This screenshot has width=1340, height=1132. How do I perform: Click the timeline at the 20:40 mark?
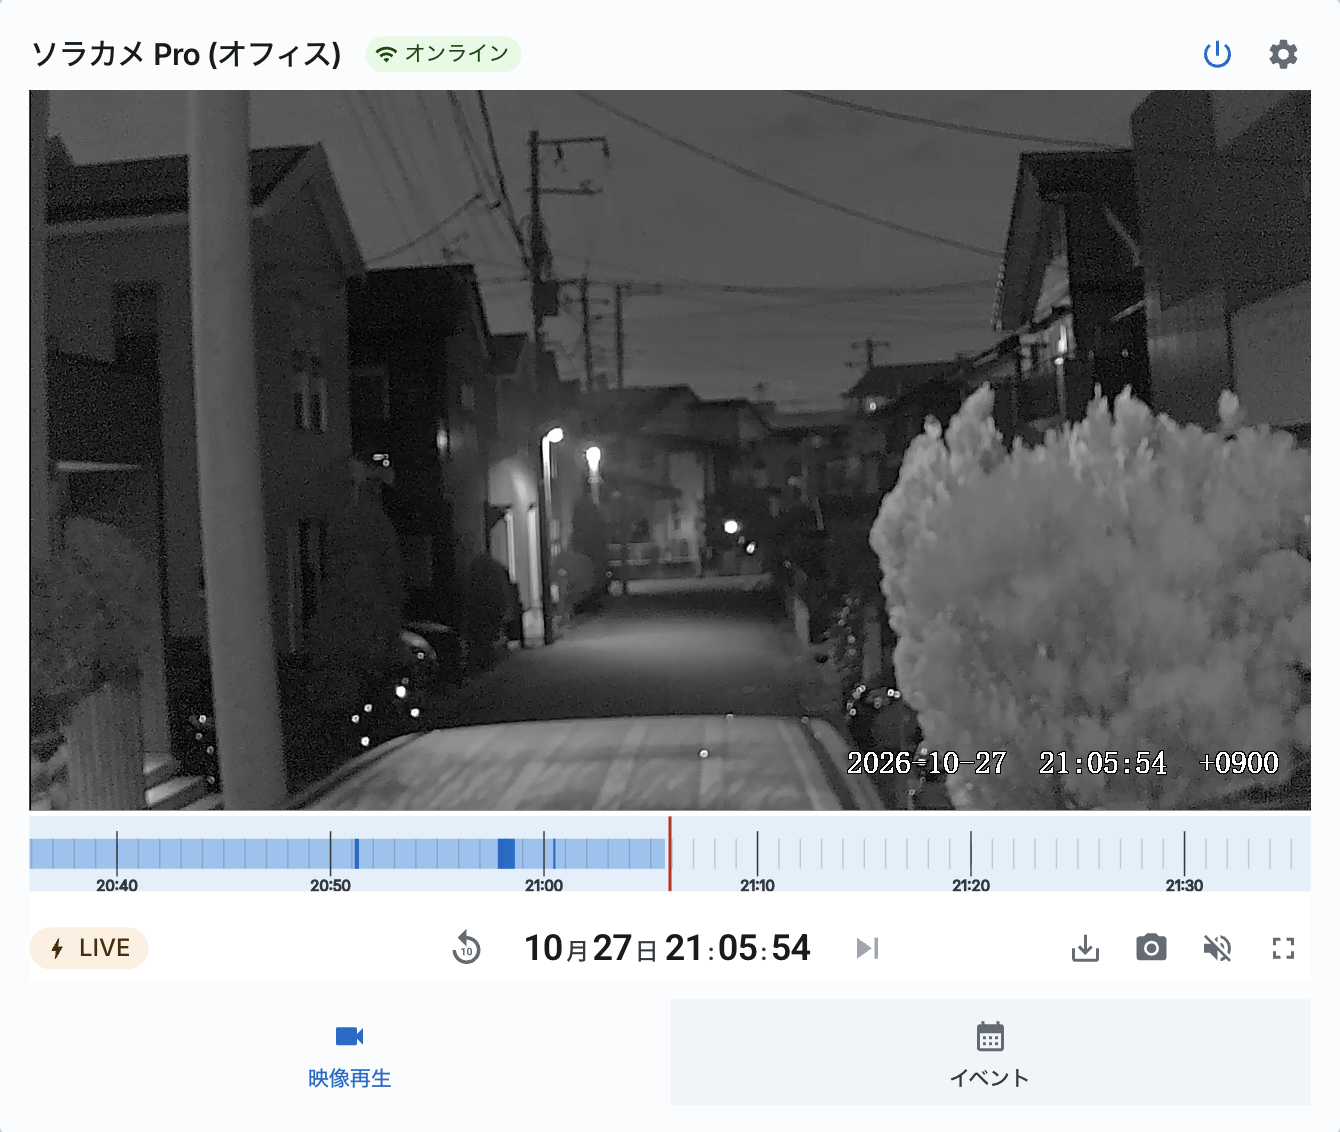point(117,854)
